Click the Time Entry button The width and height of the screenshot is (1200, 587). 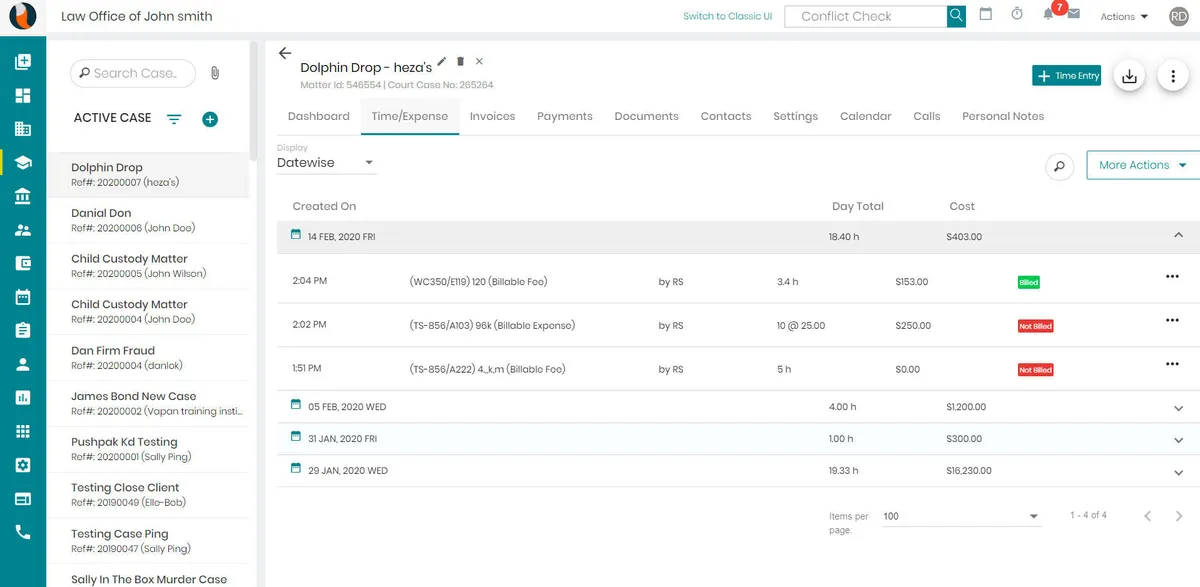coord(1066,76)
